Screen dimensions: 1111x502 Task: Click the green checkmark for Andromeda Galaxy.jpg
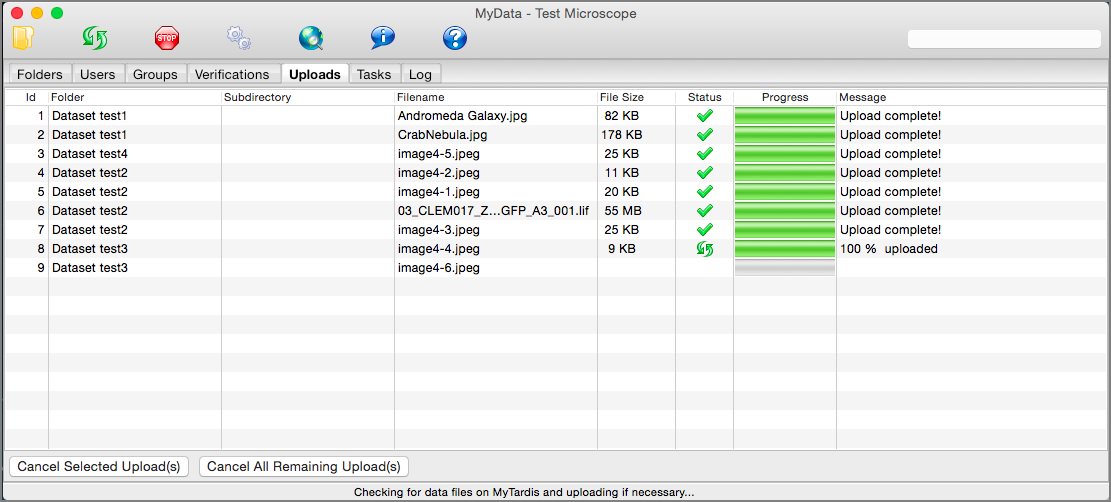coord(704,116)
